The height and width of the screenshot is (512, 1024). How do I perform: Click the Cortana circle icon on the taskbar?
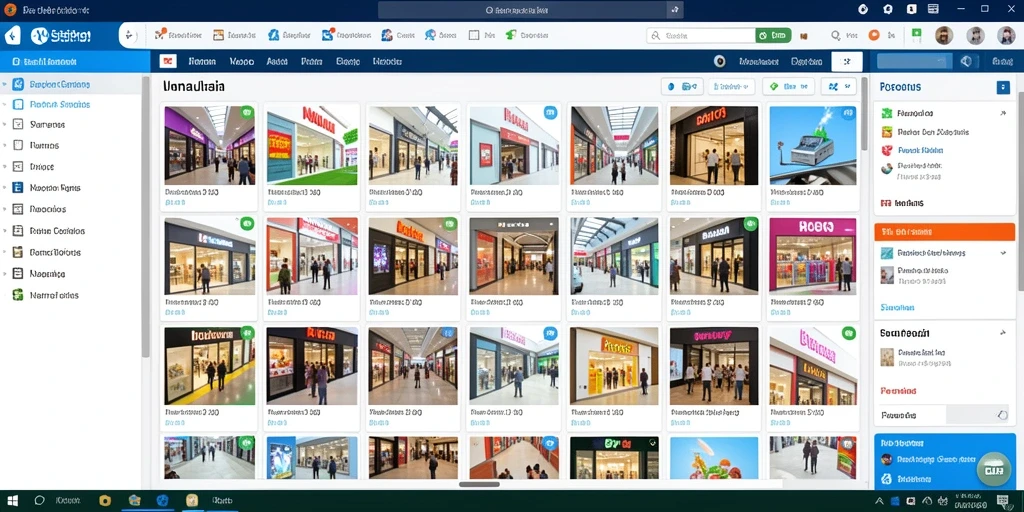coord(39,500)
